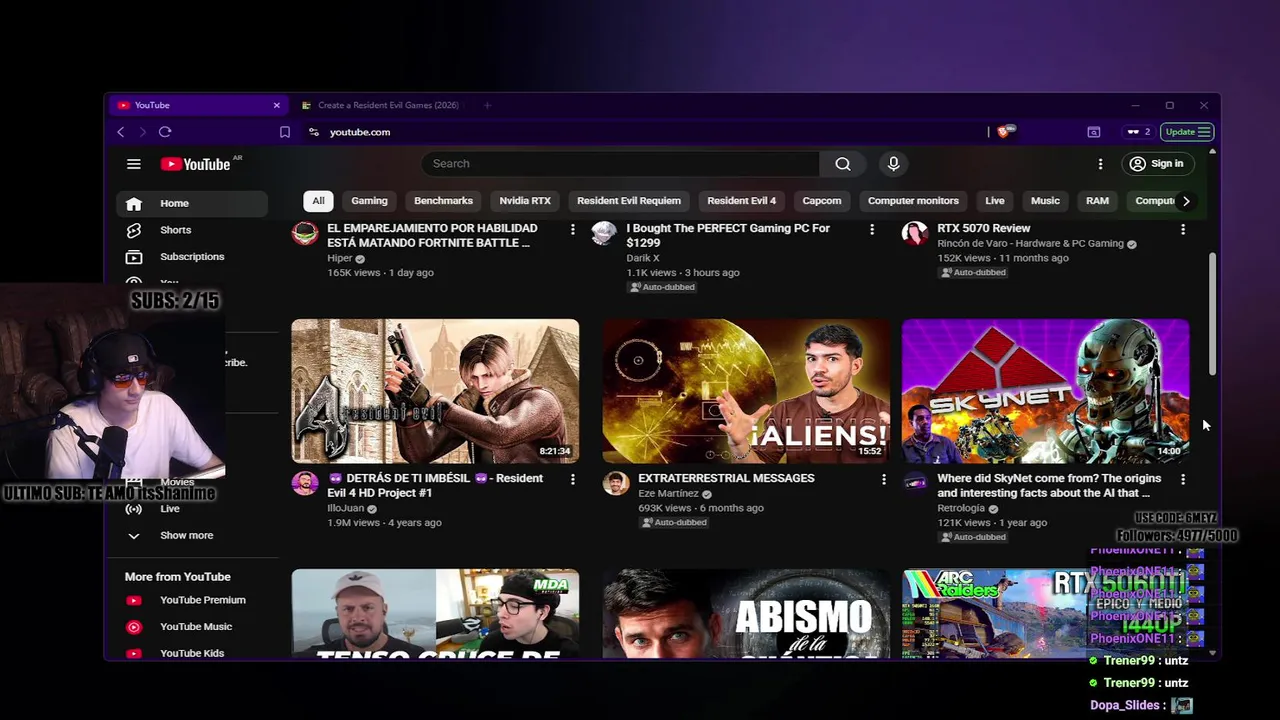The height and width of the screenshot is (720, 1280).
Task: Click Rincón de Varo channel avatar
Action: 915,234
